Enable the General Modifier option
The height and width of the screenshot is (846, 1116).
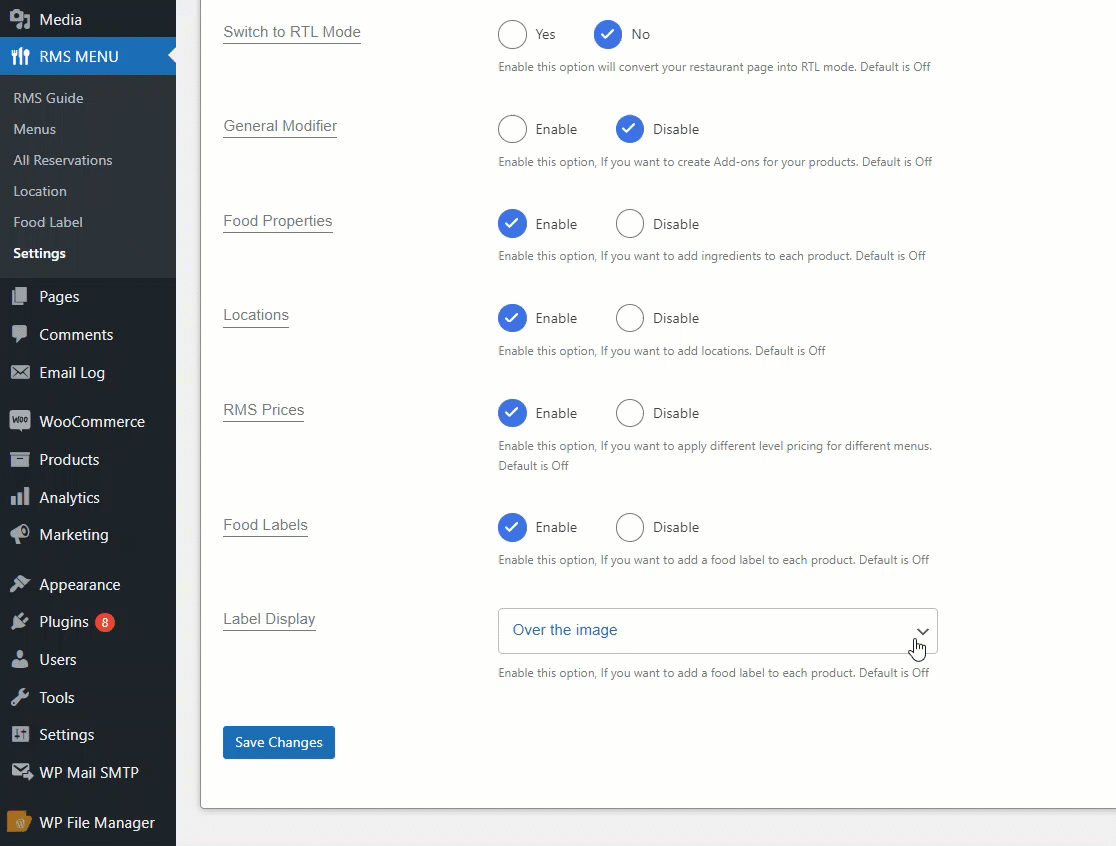click(x=512, y=129)
